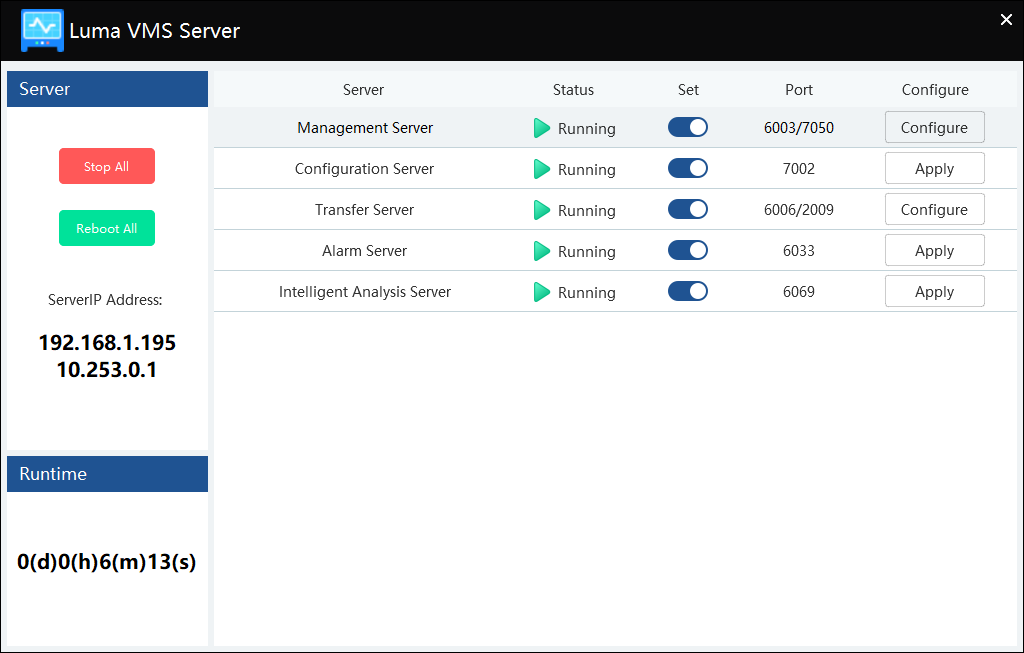Click the Luma VMS Server window title

155,31
